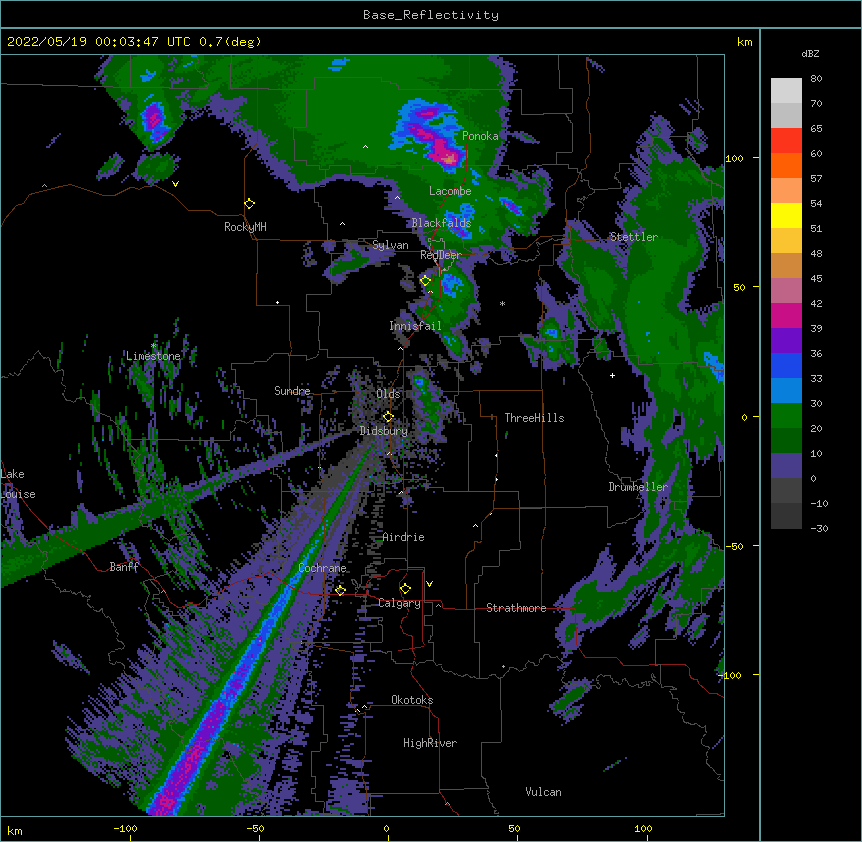862x842 pixels.
Task: Click the Sylvan label
Action: point(390,245)
